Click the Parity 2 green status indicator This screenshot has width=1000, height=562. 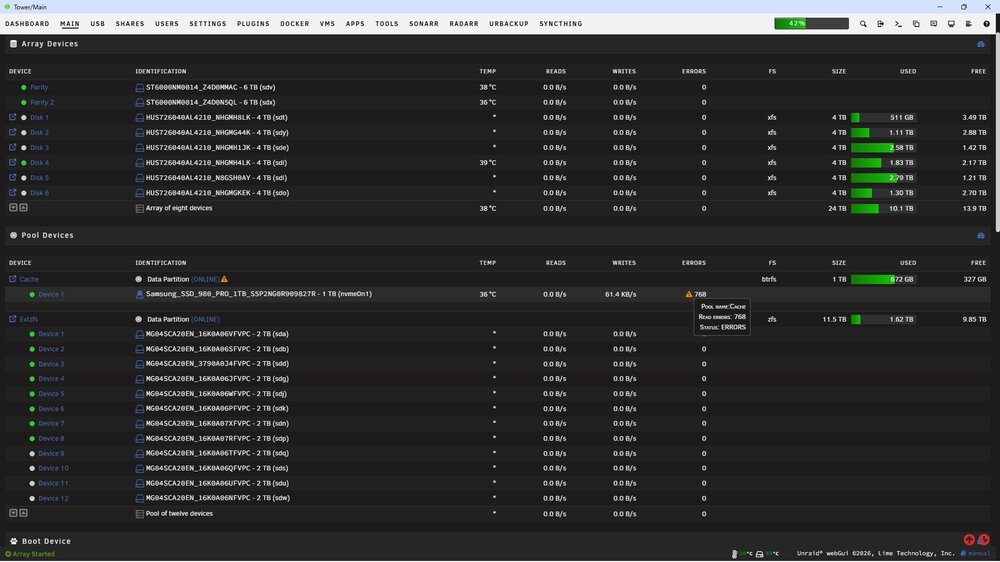coord(24,102)
